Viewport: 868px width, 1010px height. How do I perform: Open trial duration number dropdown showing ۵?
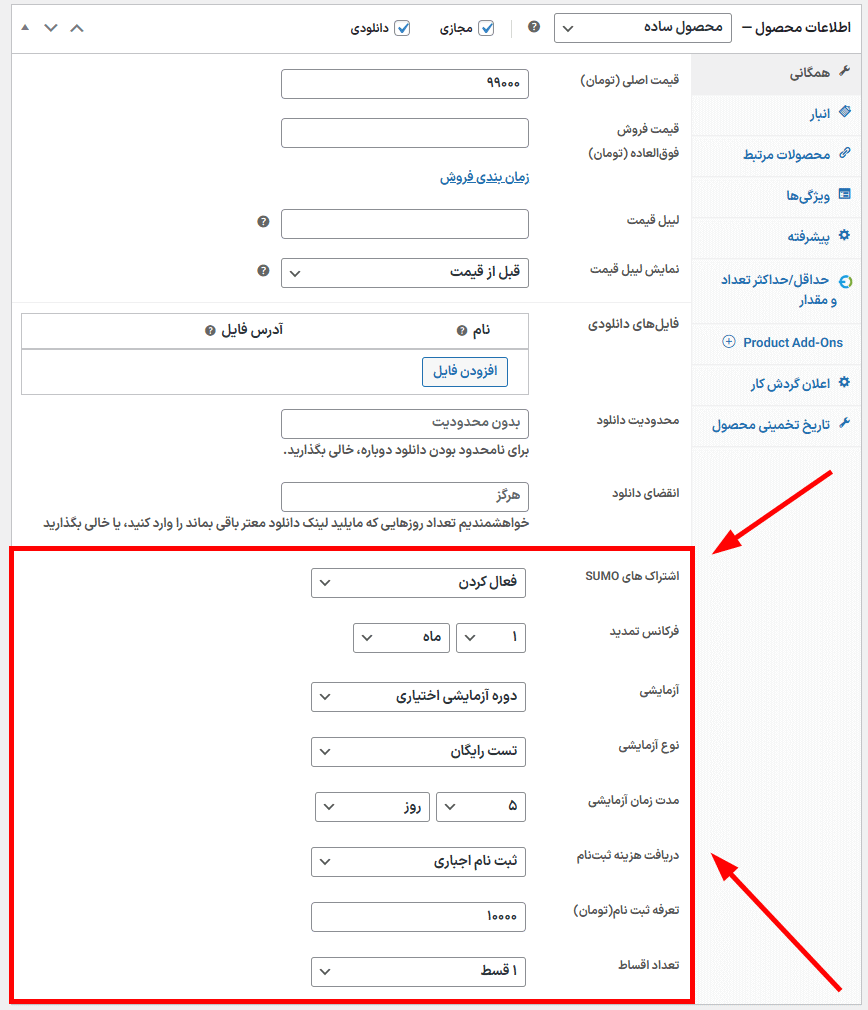pyautogui.click(x=481, y=806)
